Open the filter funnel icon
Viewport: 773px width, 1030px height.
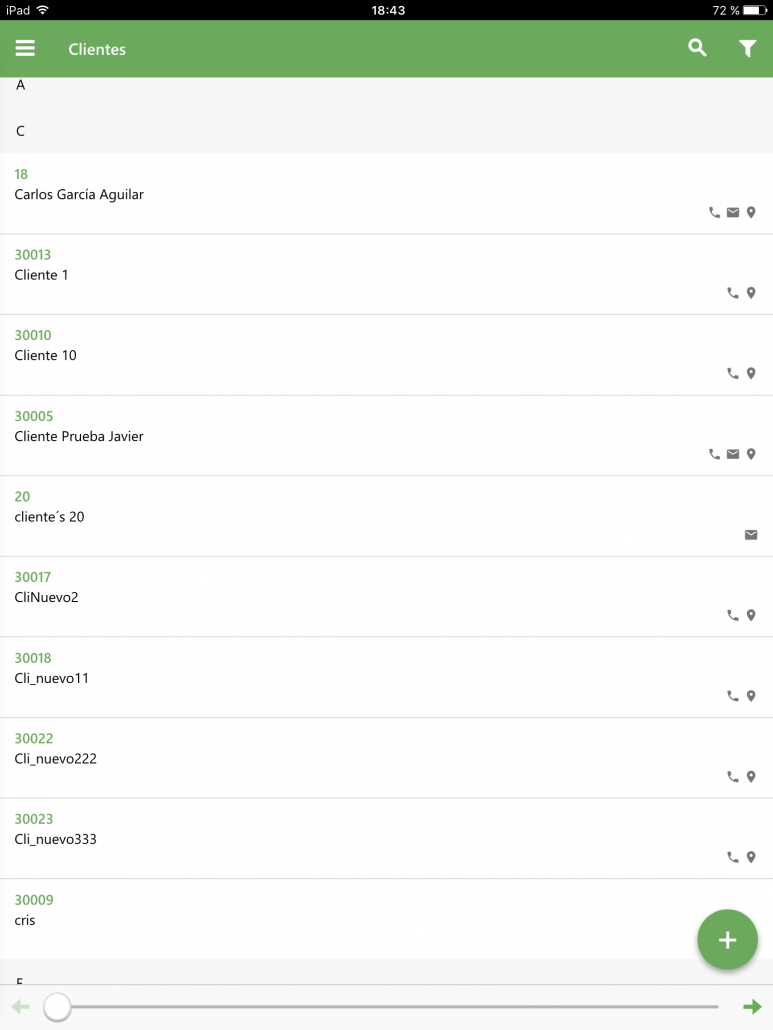click(747, 48)
